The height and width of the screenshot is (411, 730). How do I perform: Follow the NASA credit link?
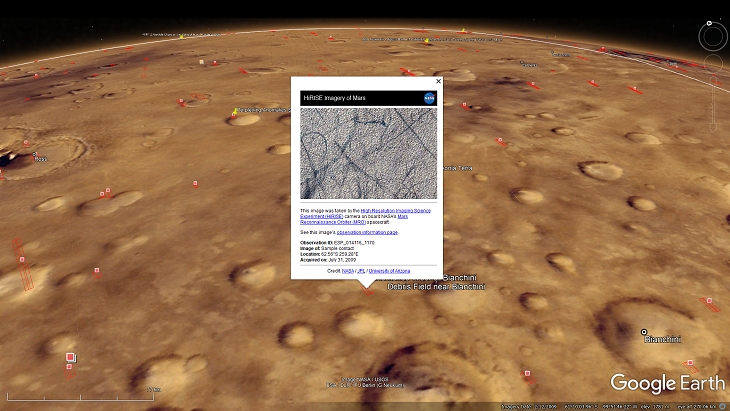pos(348,271)
